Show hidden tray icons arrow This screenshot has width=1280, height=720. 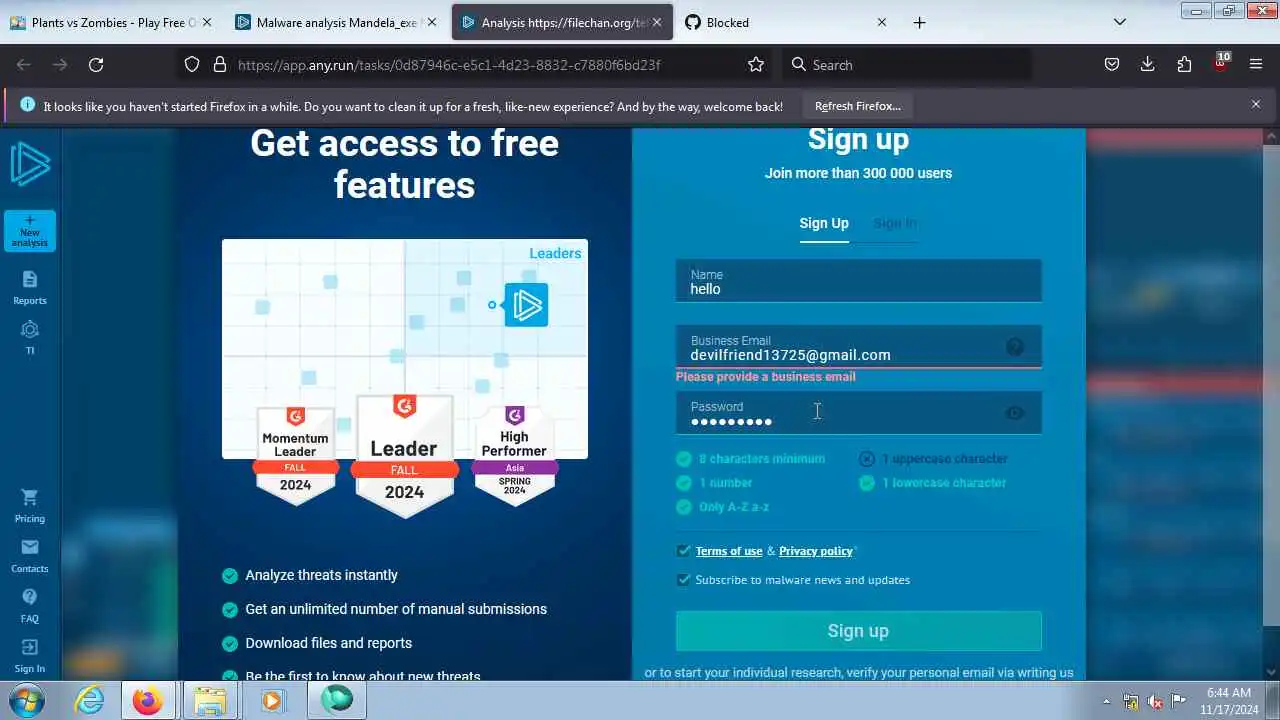tap(1106, 701)
